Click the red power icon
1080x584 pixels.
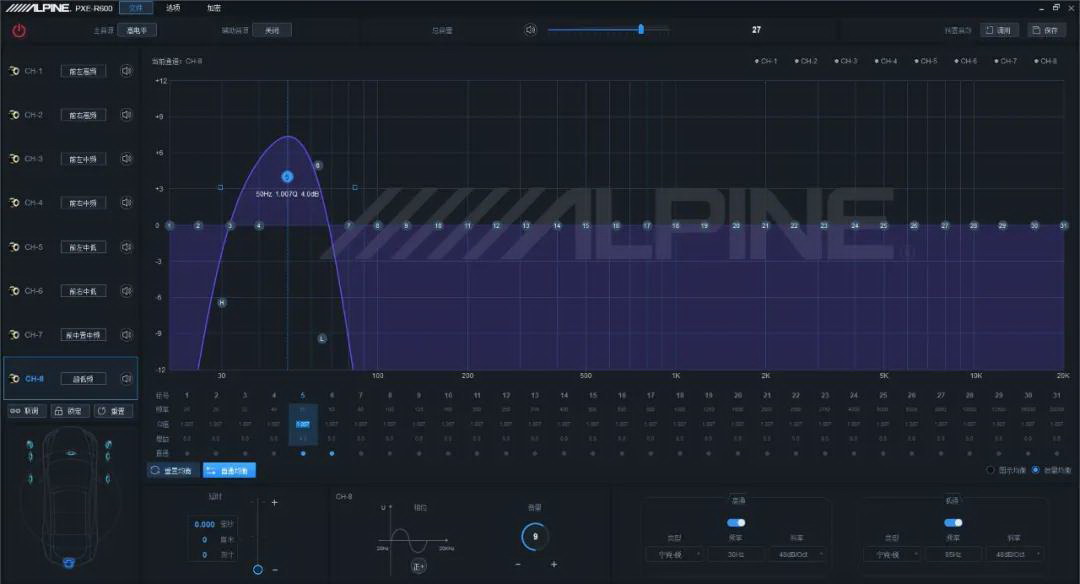click(x=19, y=31)
